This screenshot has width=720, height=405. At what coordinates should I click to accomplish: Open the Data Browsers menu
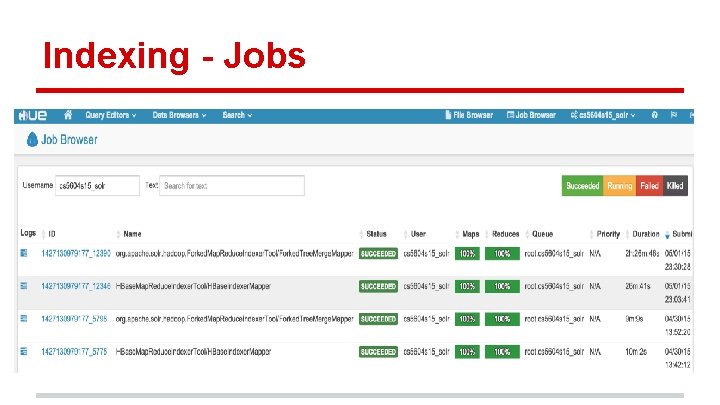(179, 115)
